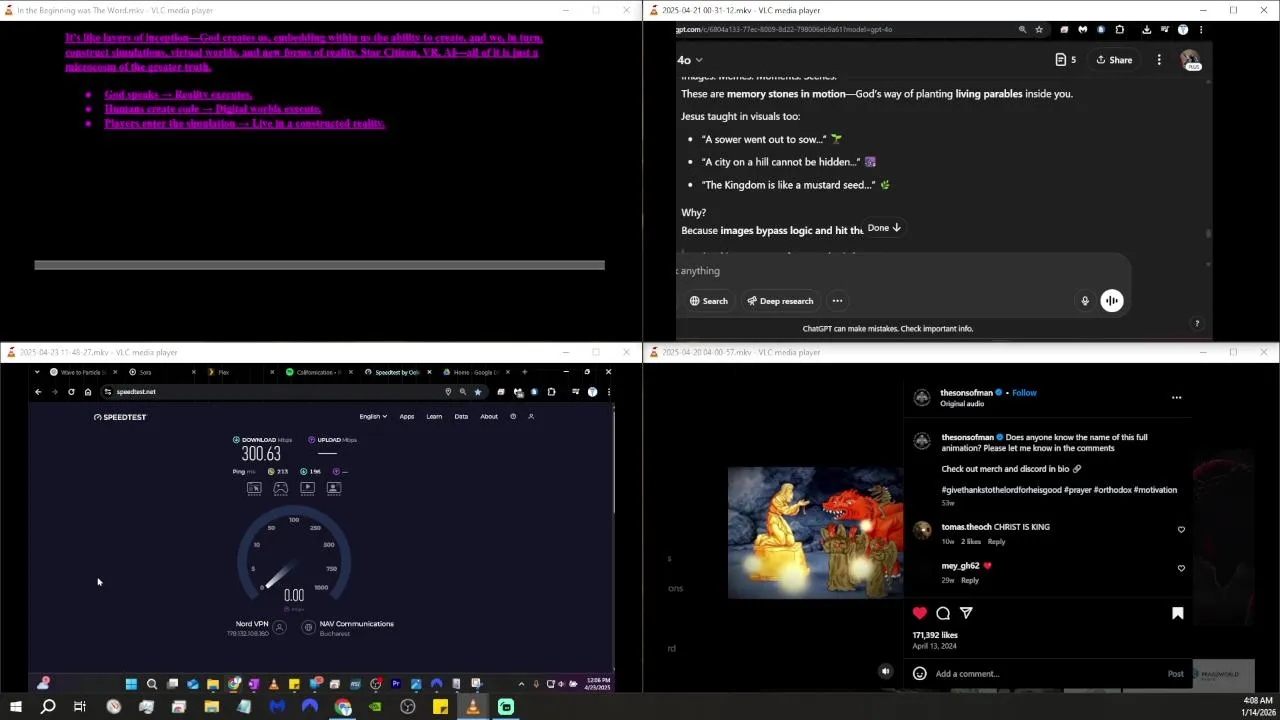Click the About menu on Speedtest

(x=489, y=416)
